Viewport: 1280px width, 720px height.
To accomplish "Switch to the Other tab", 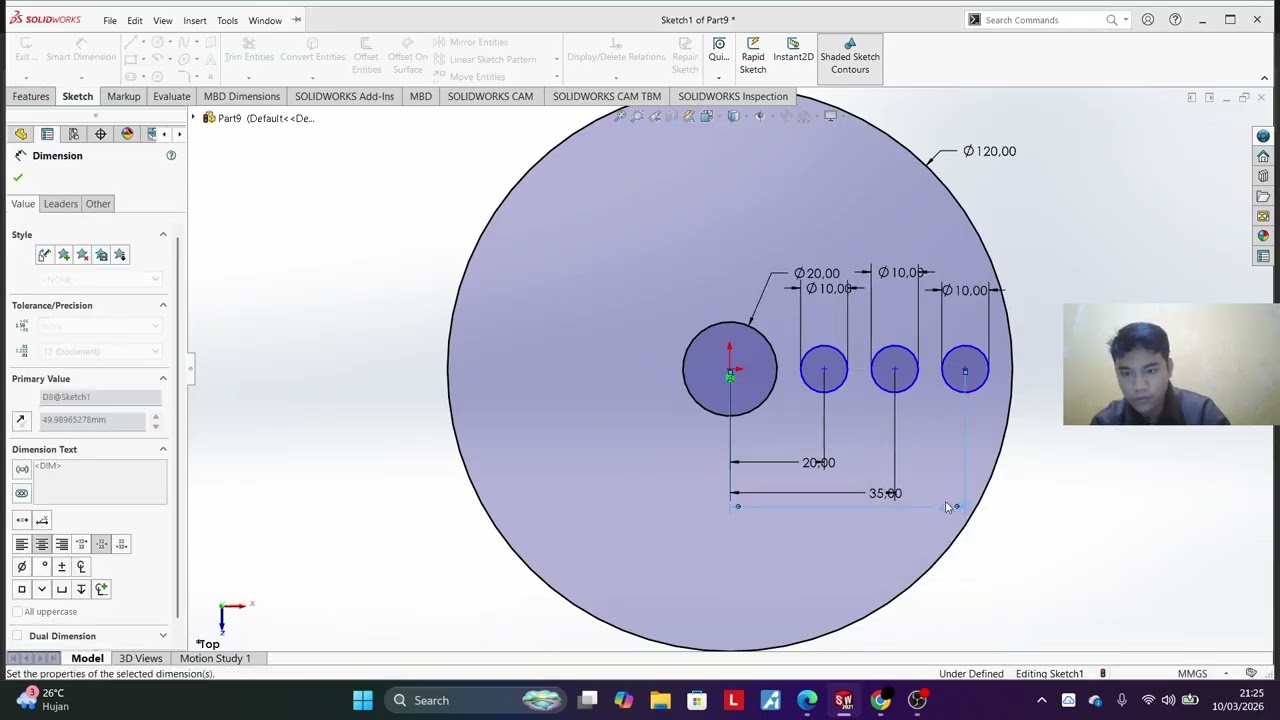I will tap(98, 203).
